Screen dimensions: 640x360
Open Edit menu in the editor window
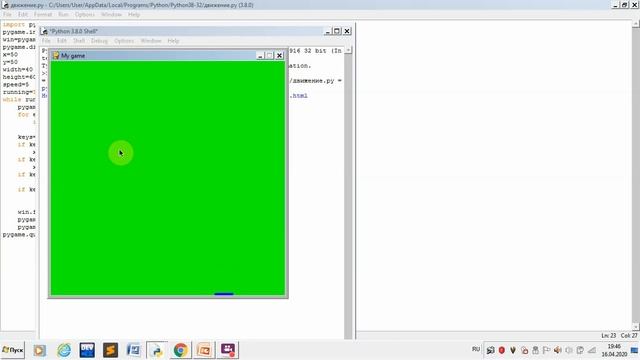click(x=23, y=14)
